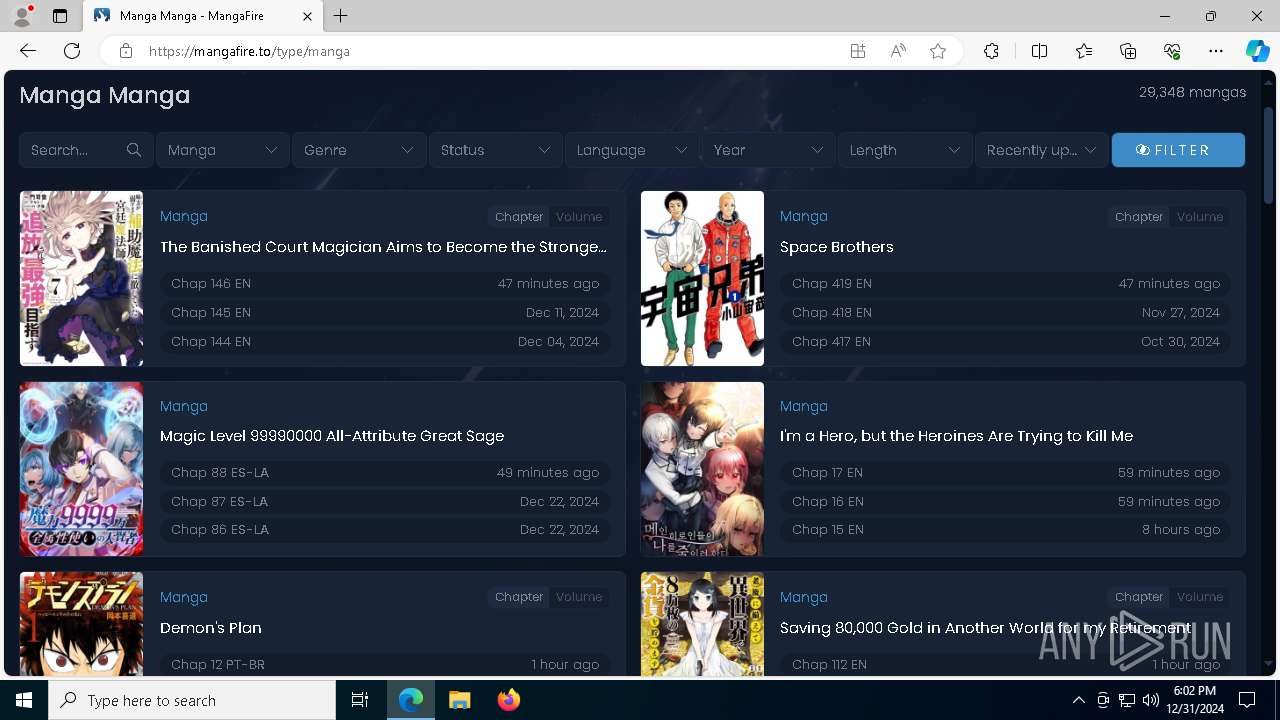This screenshot has width=1280, height=720.
Task: Open Chap 12 PT-BR row
Action: pos(385,664)
